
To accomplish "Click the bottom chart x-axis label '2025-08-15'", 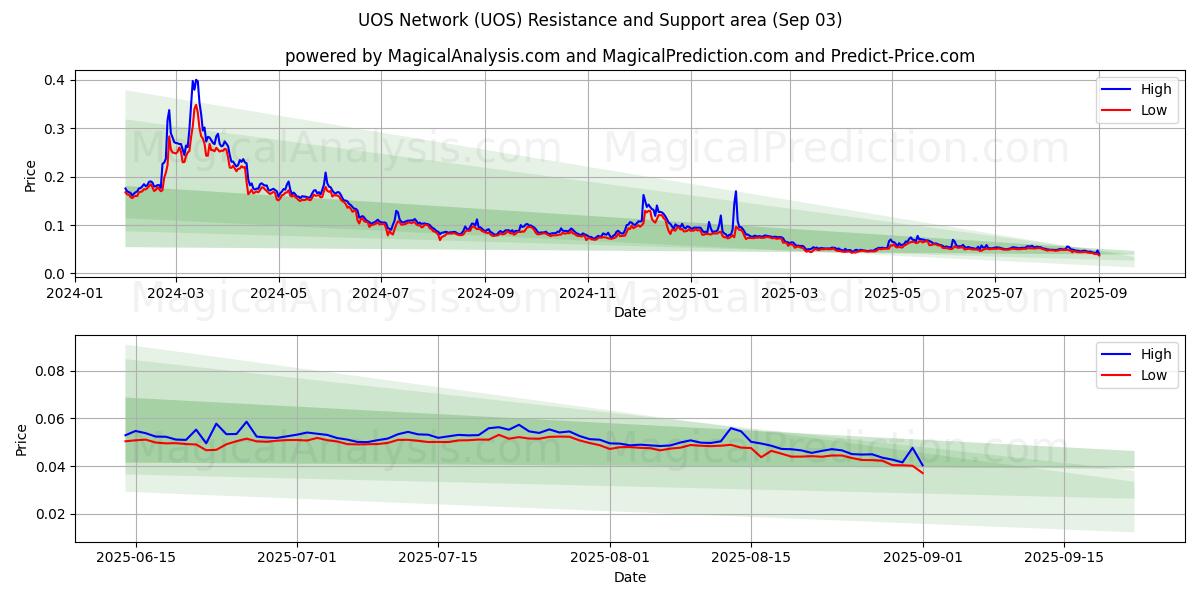I will pyautogui.click(x=751, y=558).
